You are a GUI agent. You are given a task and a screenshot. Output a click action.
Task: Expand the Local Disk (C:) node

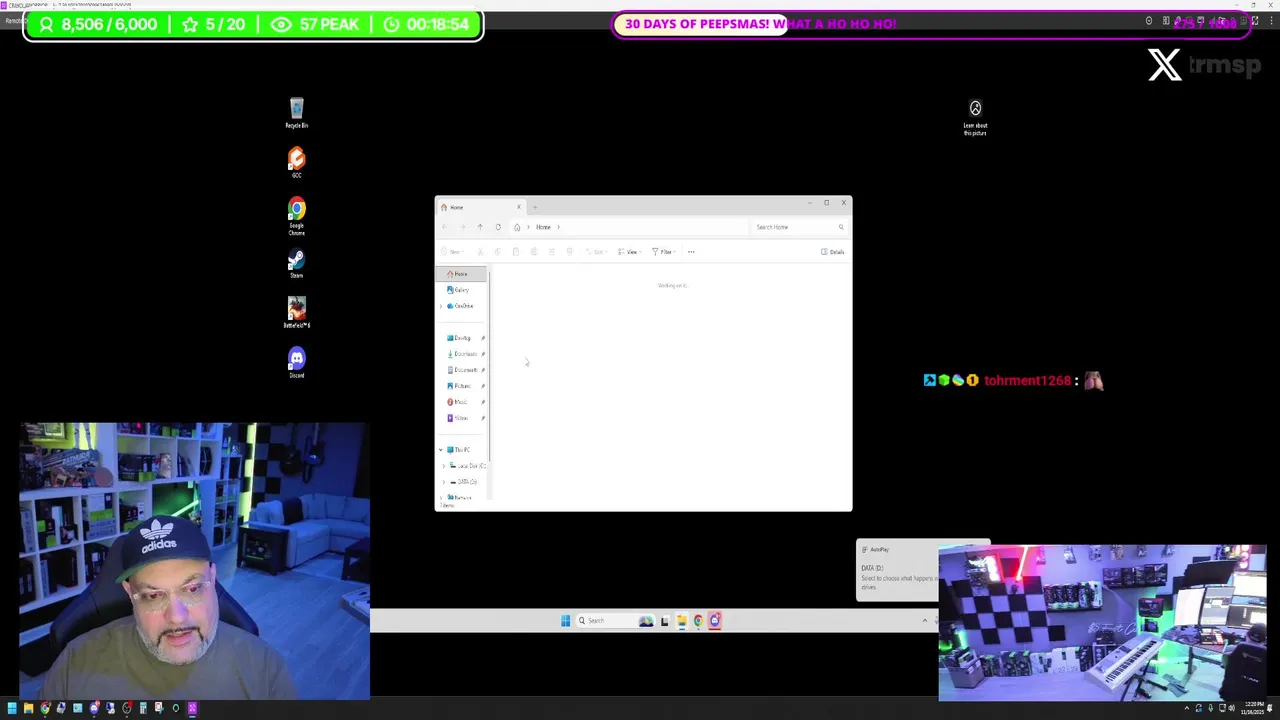coord(444,466)
